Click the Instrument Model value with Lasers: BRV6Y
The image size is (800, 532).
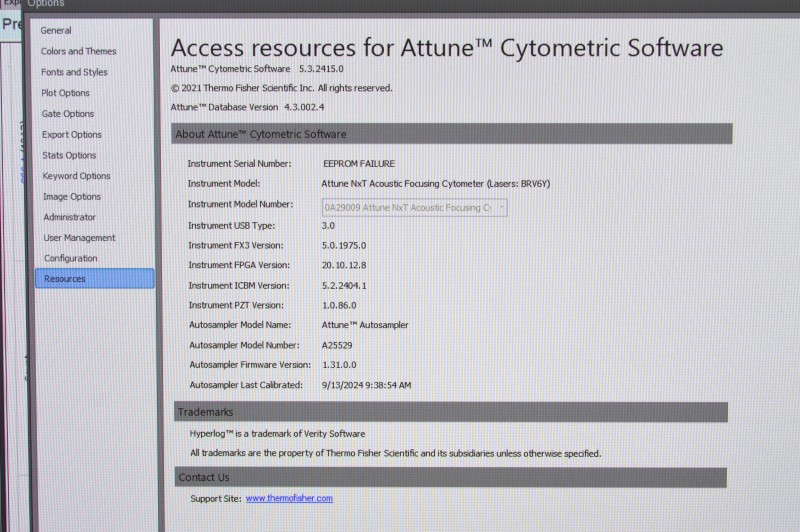436,184
